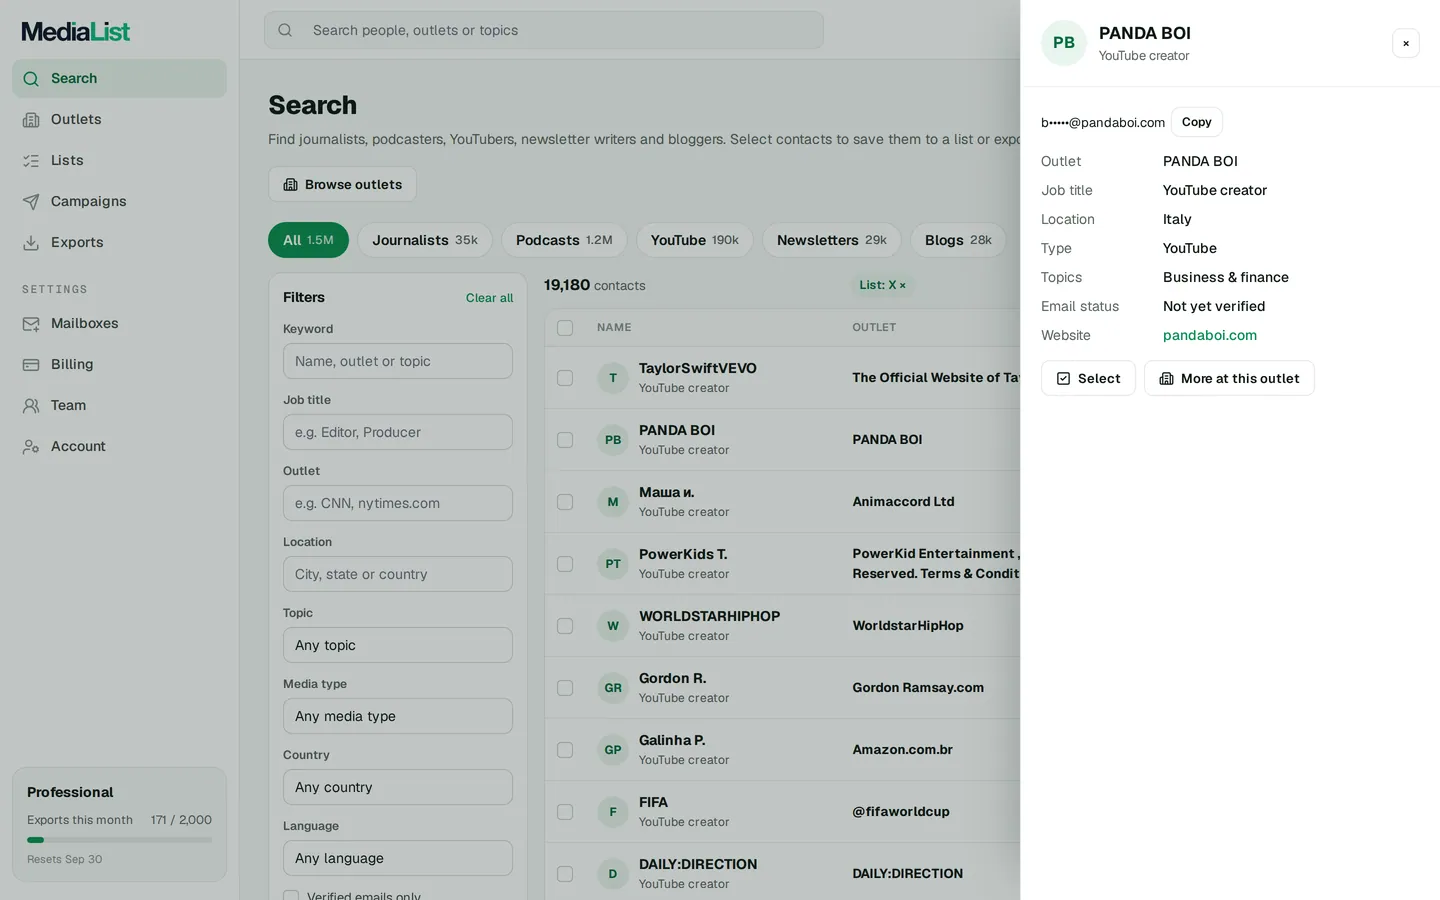Open the Lists sidebar item
Screen dimensions: 1440x900
(119, 160)
